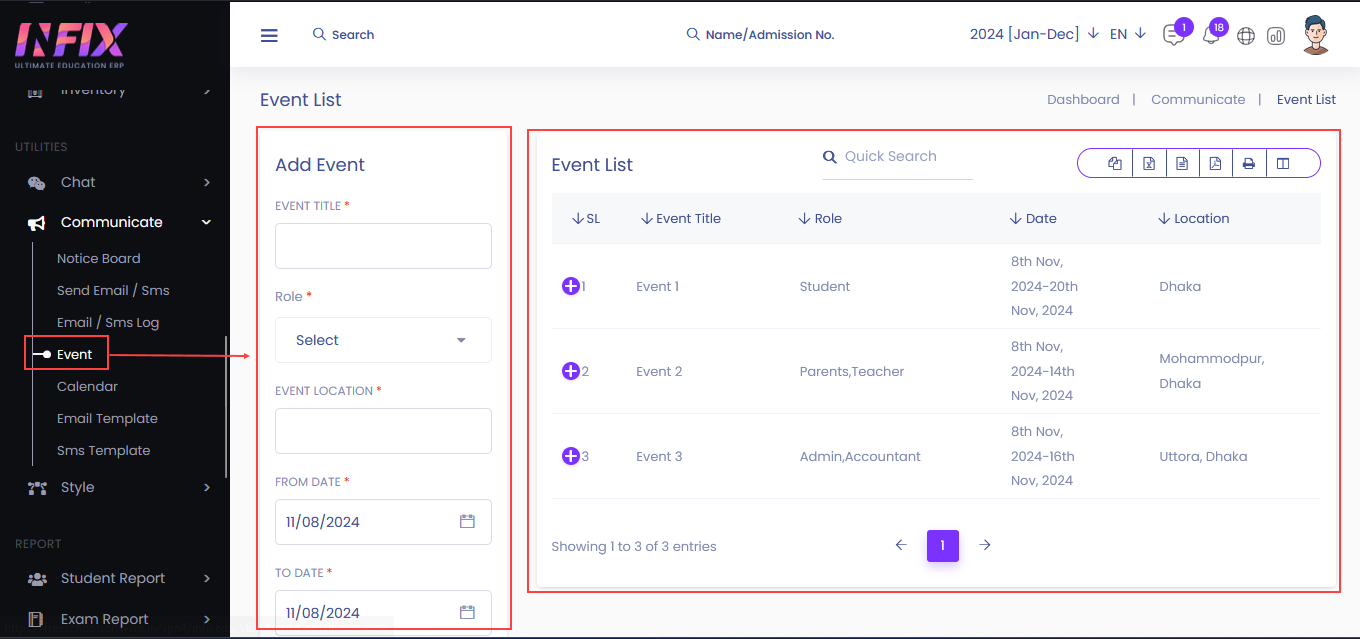The height and width of the screenshot is (639, 1360).
Task: Click the Event Location input field
Action: coord(383,431)
